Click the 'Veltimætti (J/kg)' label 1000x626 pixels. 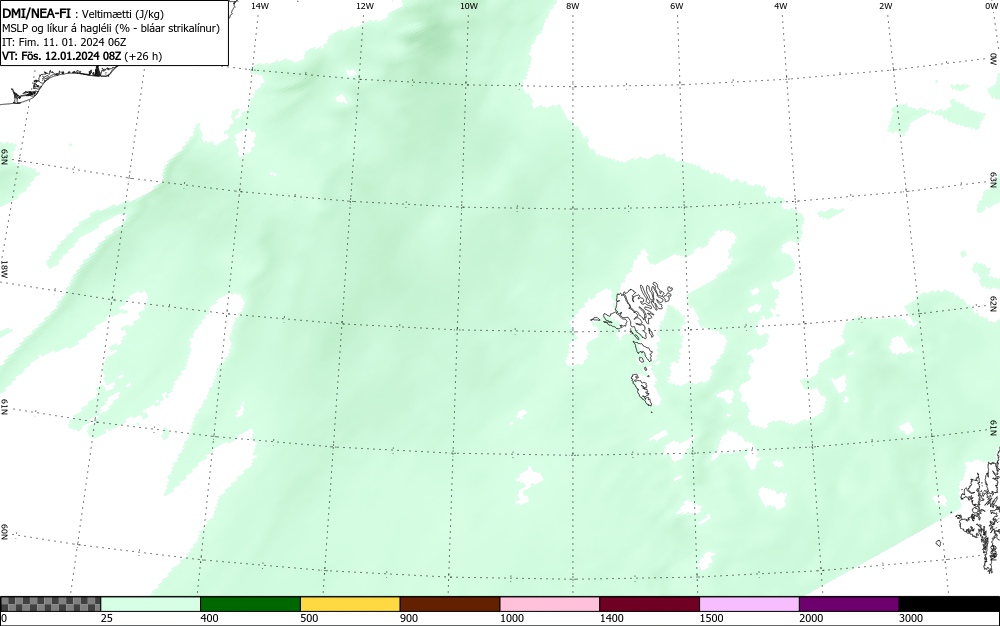coord(123,15)
